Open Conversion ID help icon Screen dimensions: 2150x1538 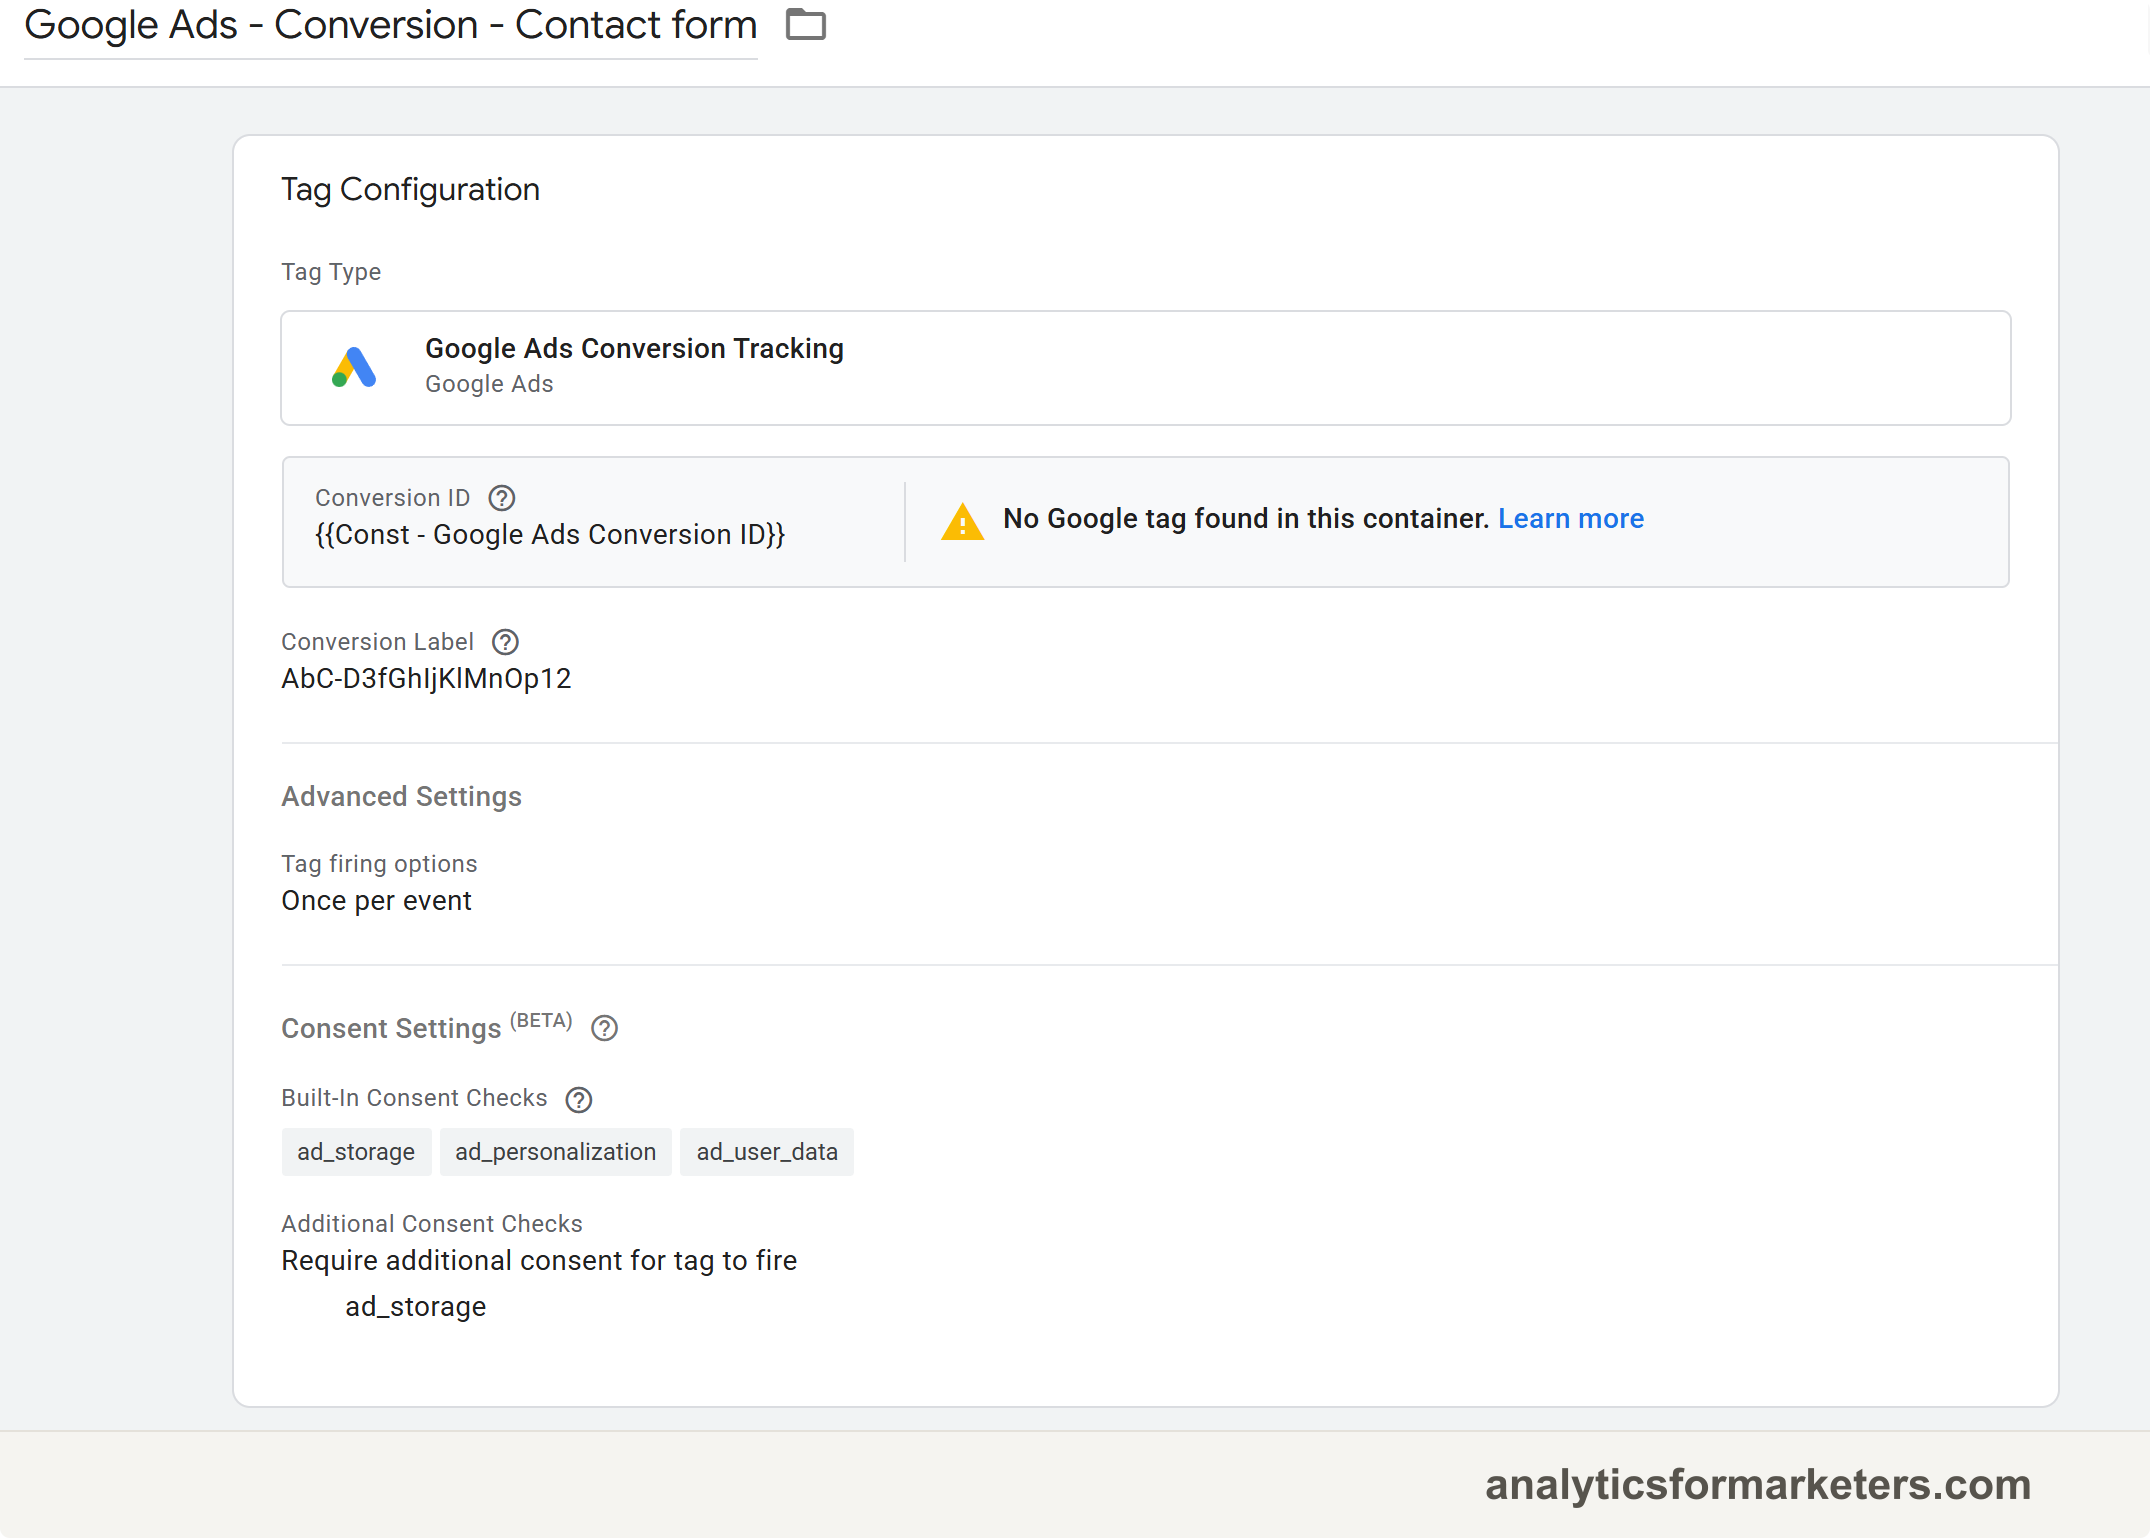502,497
